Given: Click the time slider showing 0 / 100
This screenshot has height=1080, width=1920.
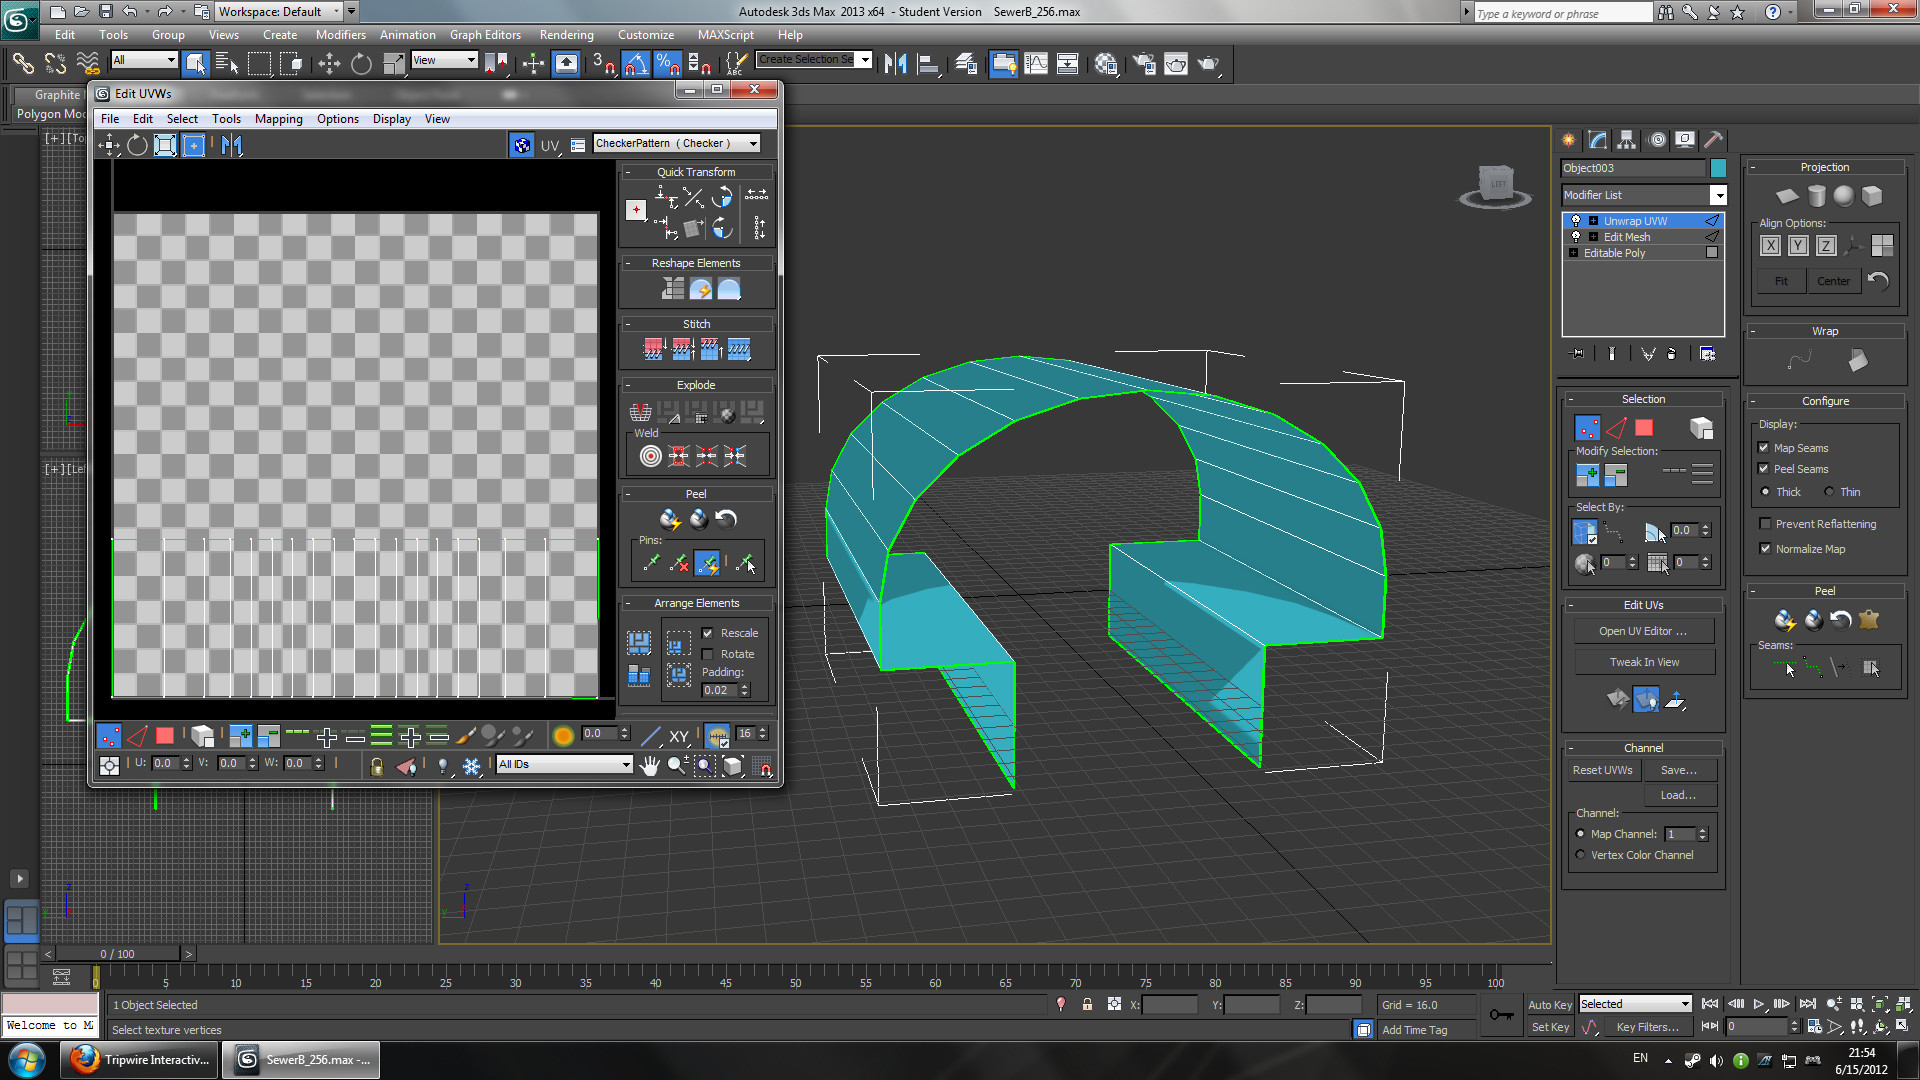Looking at the screenshot, I should (x=117, y=954).
